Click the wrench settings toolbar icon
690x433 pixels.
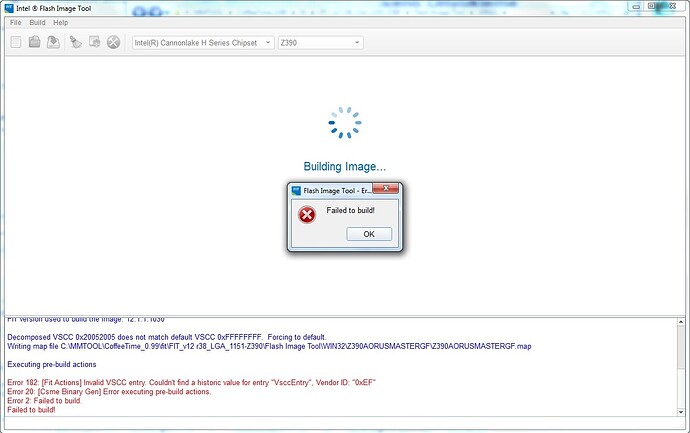114,42
